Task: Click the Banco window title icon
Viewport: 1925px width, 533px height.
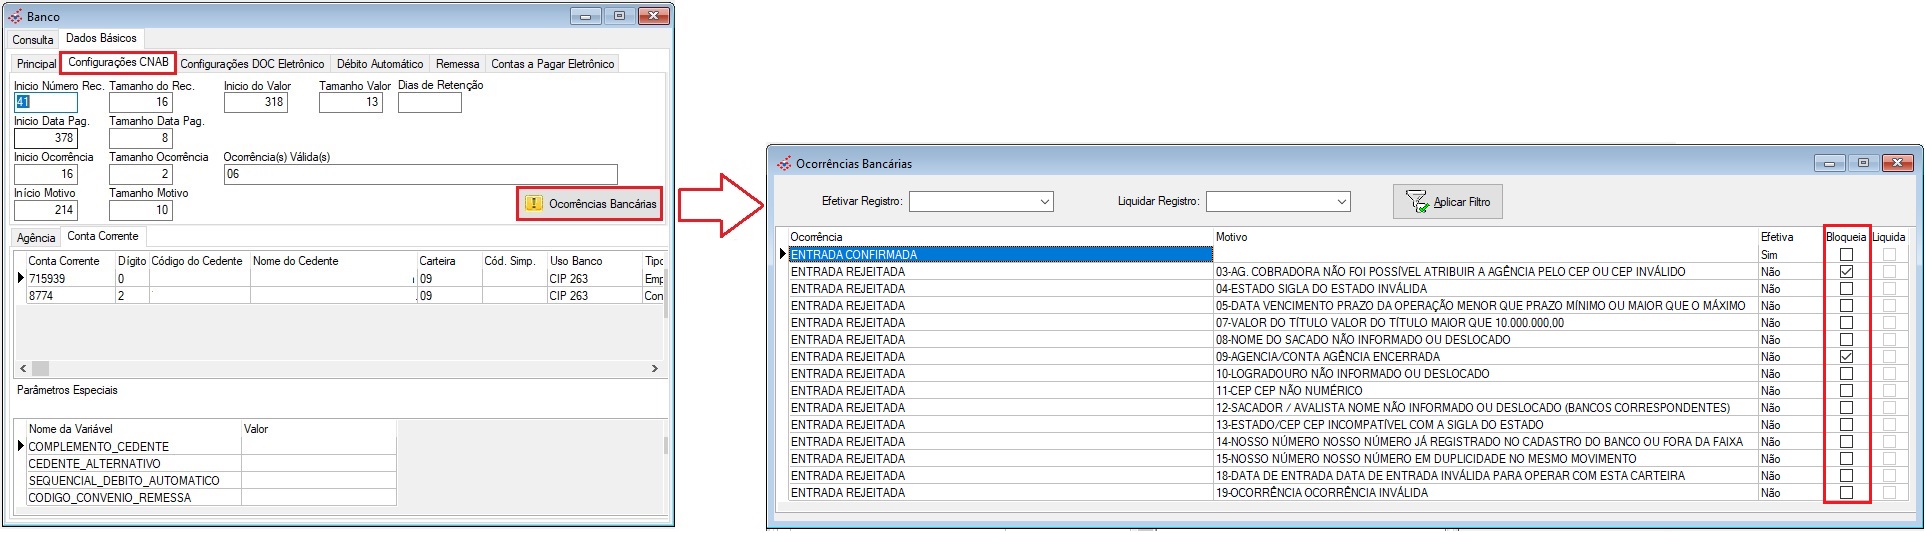Action: pyautogui.click(x=15, y=16)
